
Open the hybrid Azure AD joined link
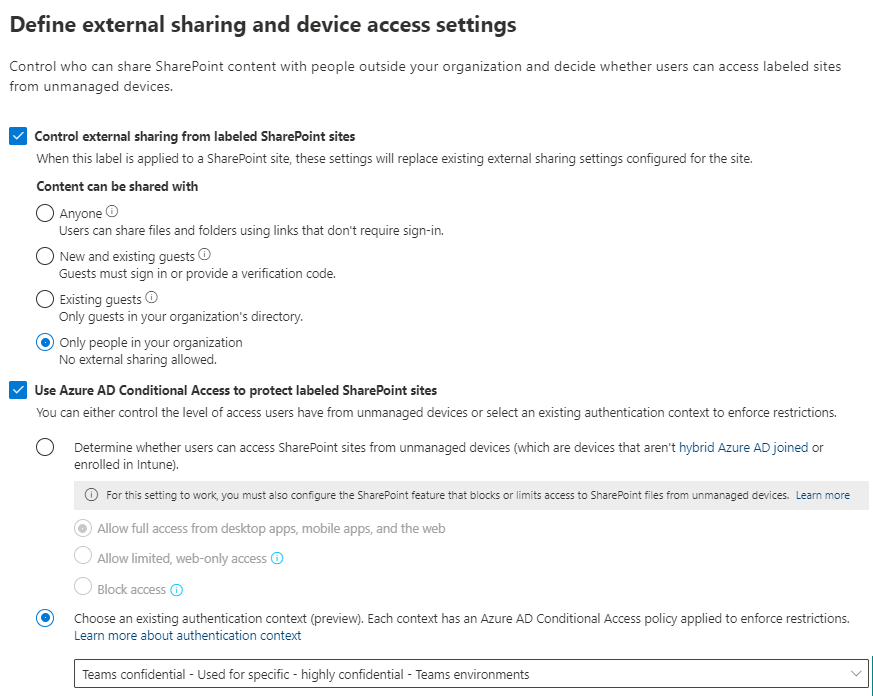point(743,448)
